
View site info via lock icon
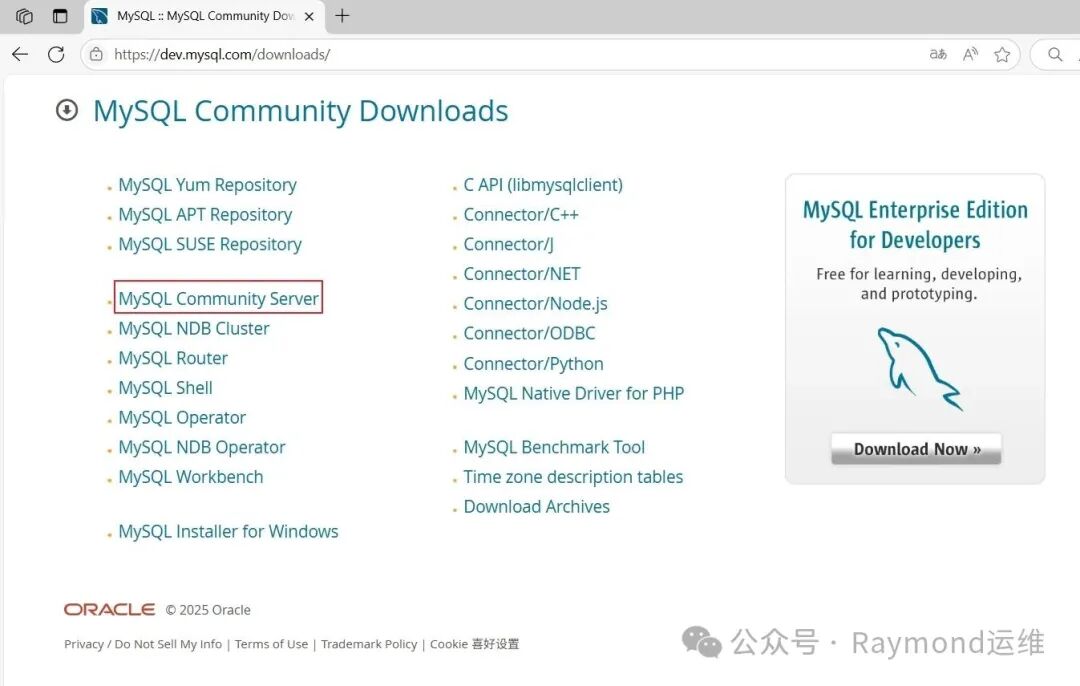pyautogui.click(x=96, y=54)
